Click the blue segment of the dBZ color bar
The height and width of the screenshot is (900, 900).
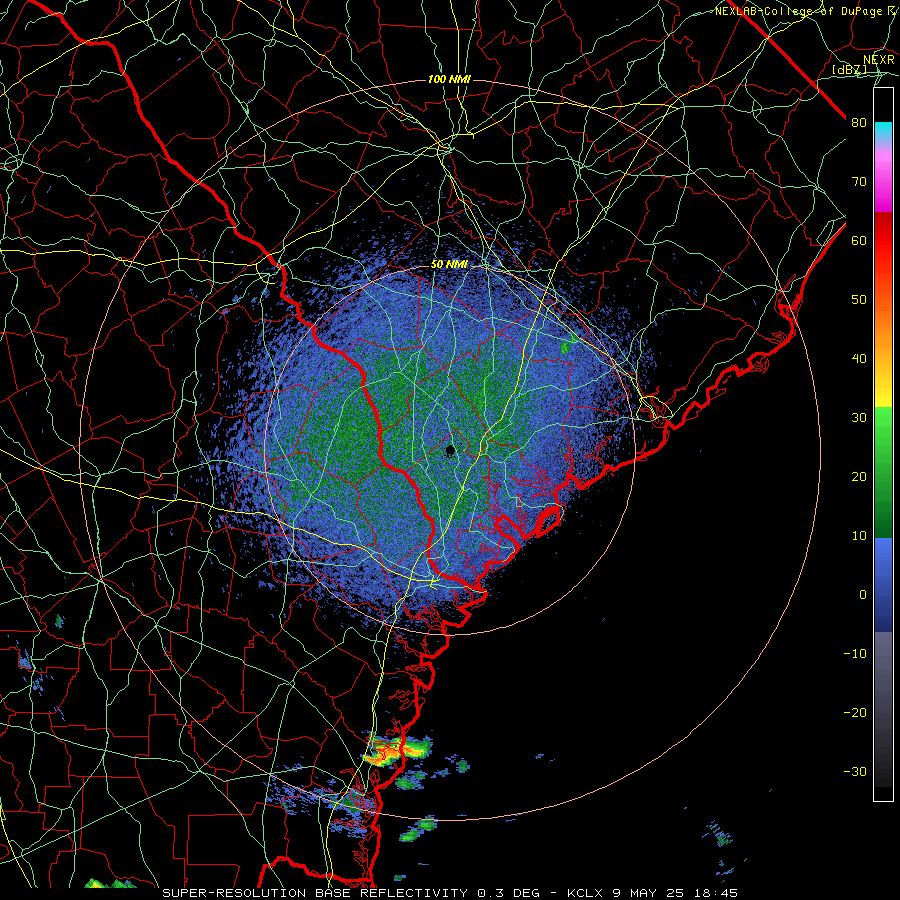[883, 584]
